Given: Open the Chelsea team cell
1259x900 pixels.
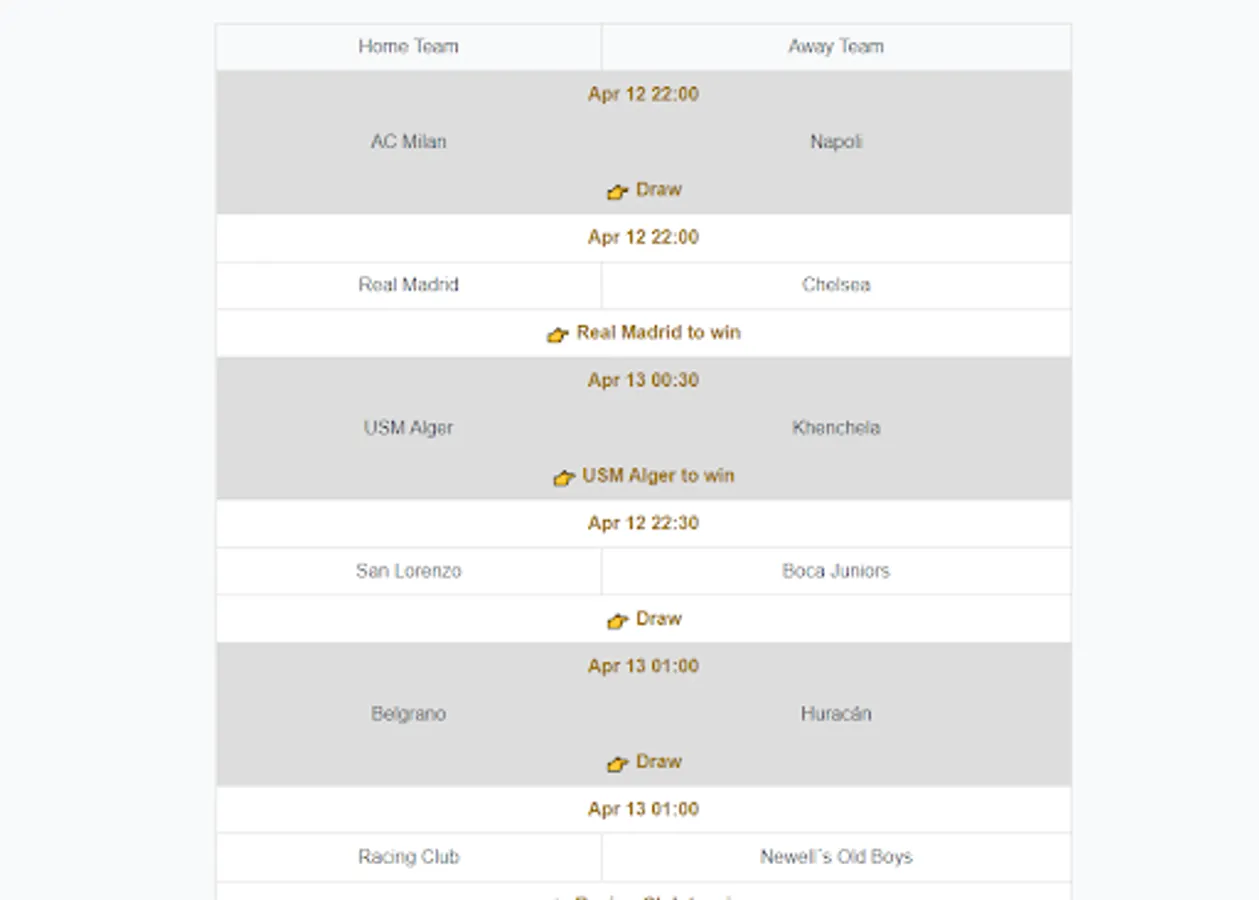Looking at the screenshot, I should [836, 284].
